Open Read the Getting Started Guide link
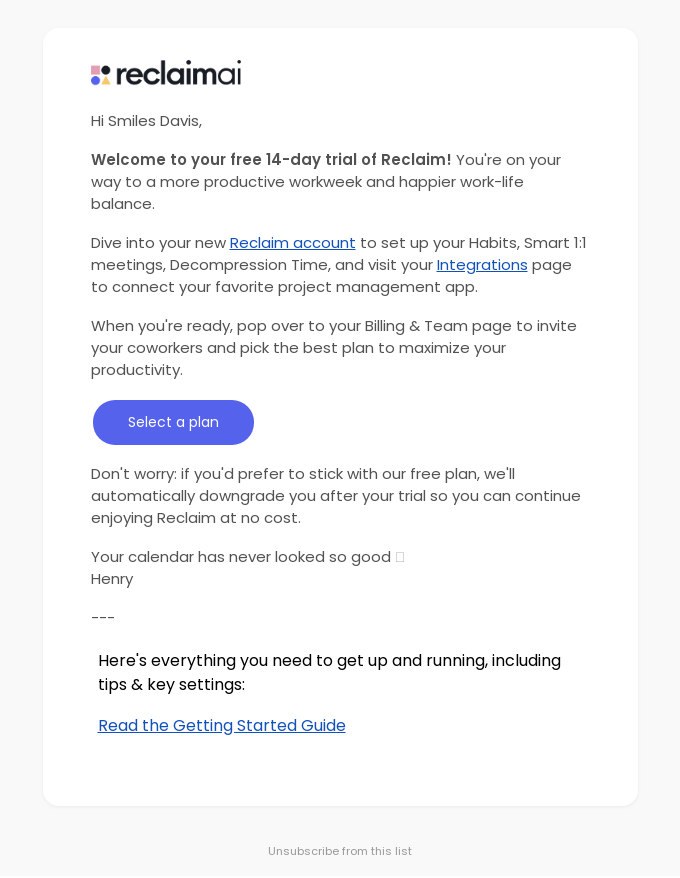 pyautogui.click(x=222, y=726)
